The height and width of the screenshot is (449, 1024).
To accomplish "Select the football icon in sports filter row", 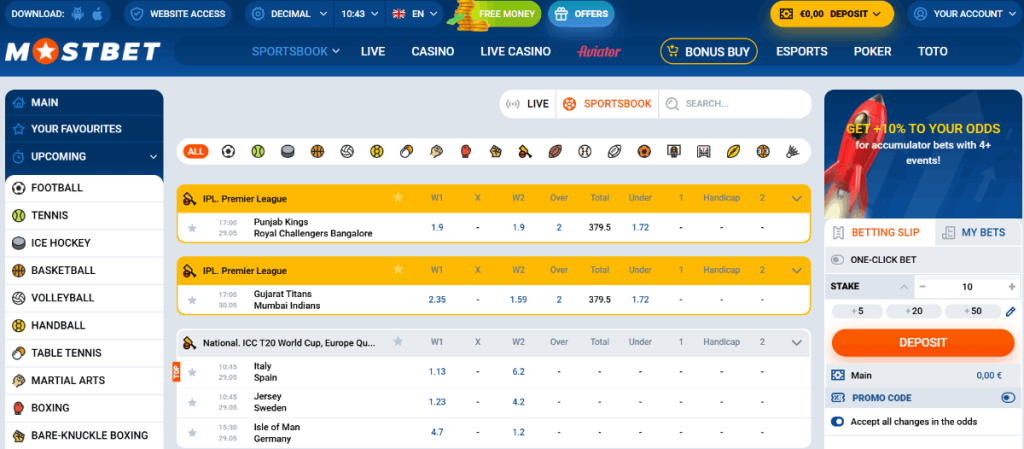I will 228,151.
